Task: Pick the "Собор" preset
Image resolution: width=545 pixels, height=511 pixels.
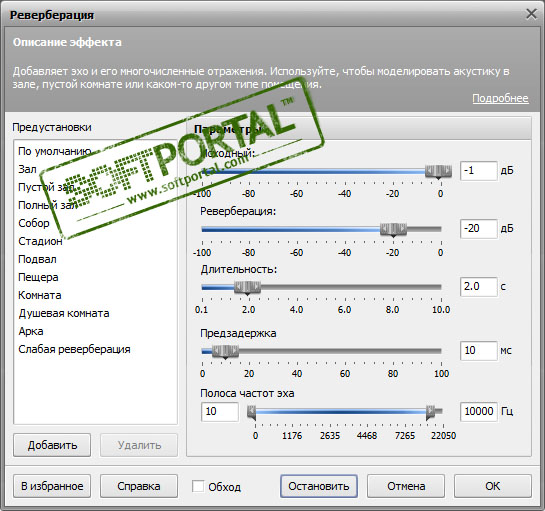Action: tap(34, 223)
